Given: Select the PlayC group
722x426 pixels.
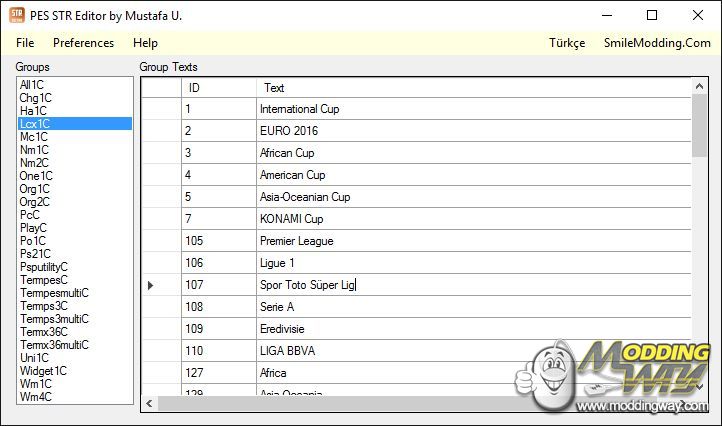Looking at the screenshot, I should tap(33, 228).
